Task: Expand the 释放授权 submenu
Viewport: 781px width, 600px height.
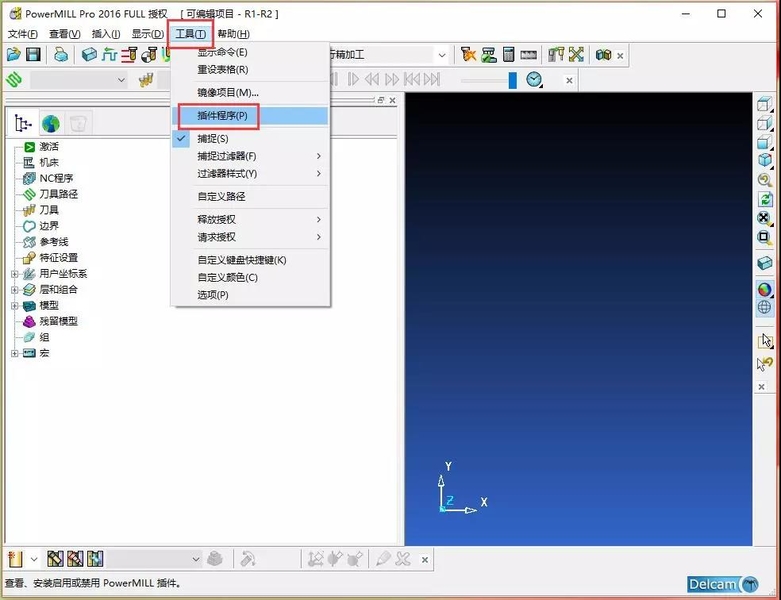Action: pos(251,220)
